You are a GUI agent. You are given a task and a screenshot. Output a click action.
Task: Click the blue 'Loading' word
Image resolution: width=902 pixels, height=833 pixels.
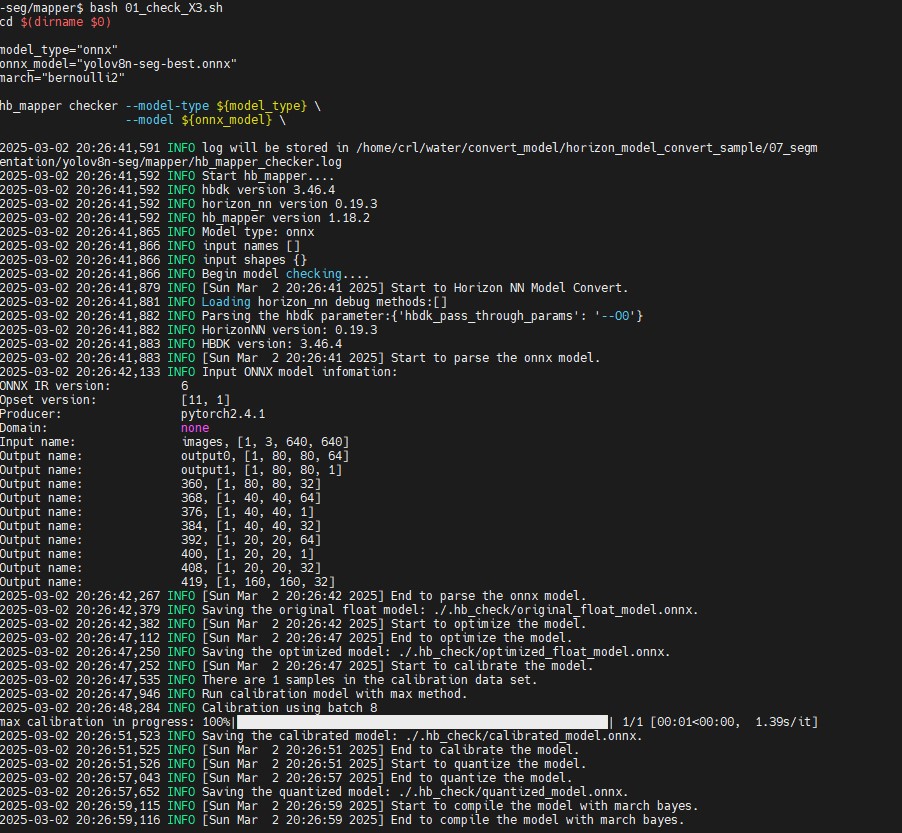[226, 301]
